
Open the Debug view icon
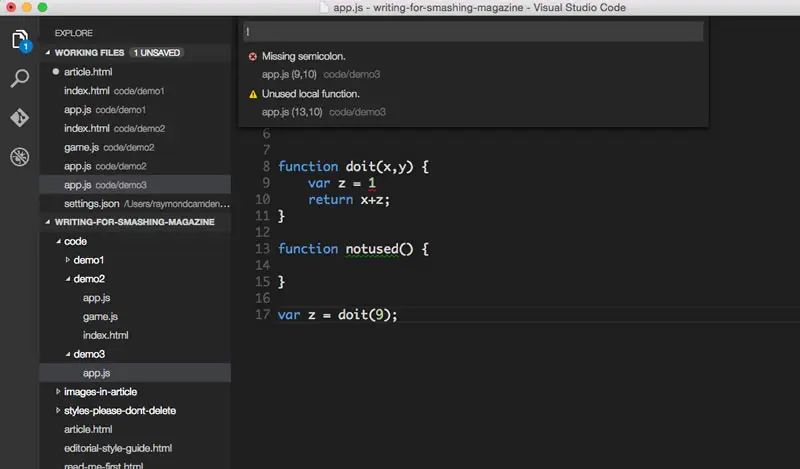(20, 157)
